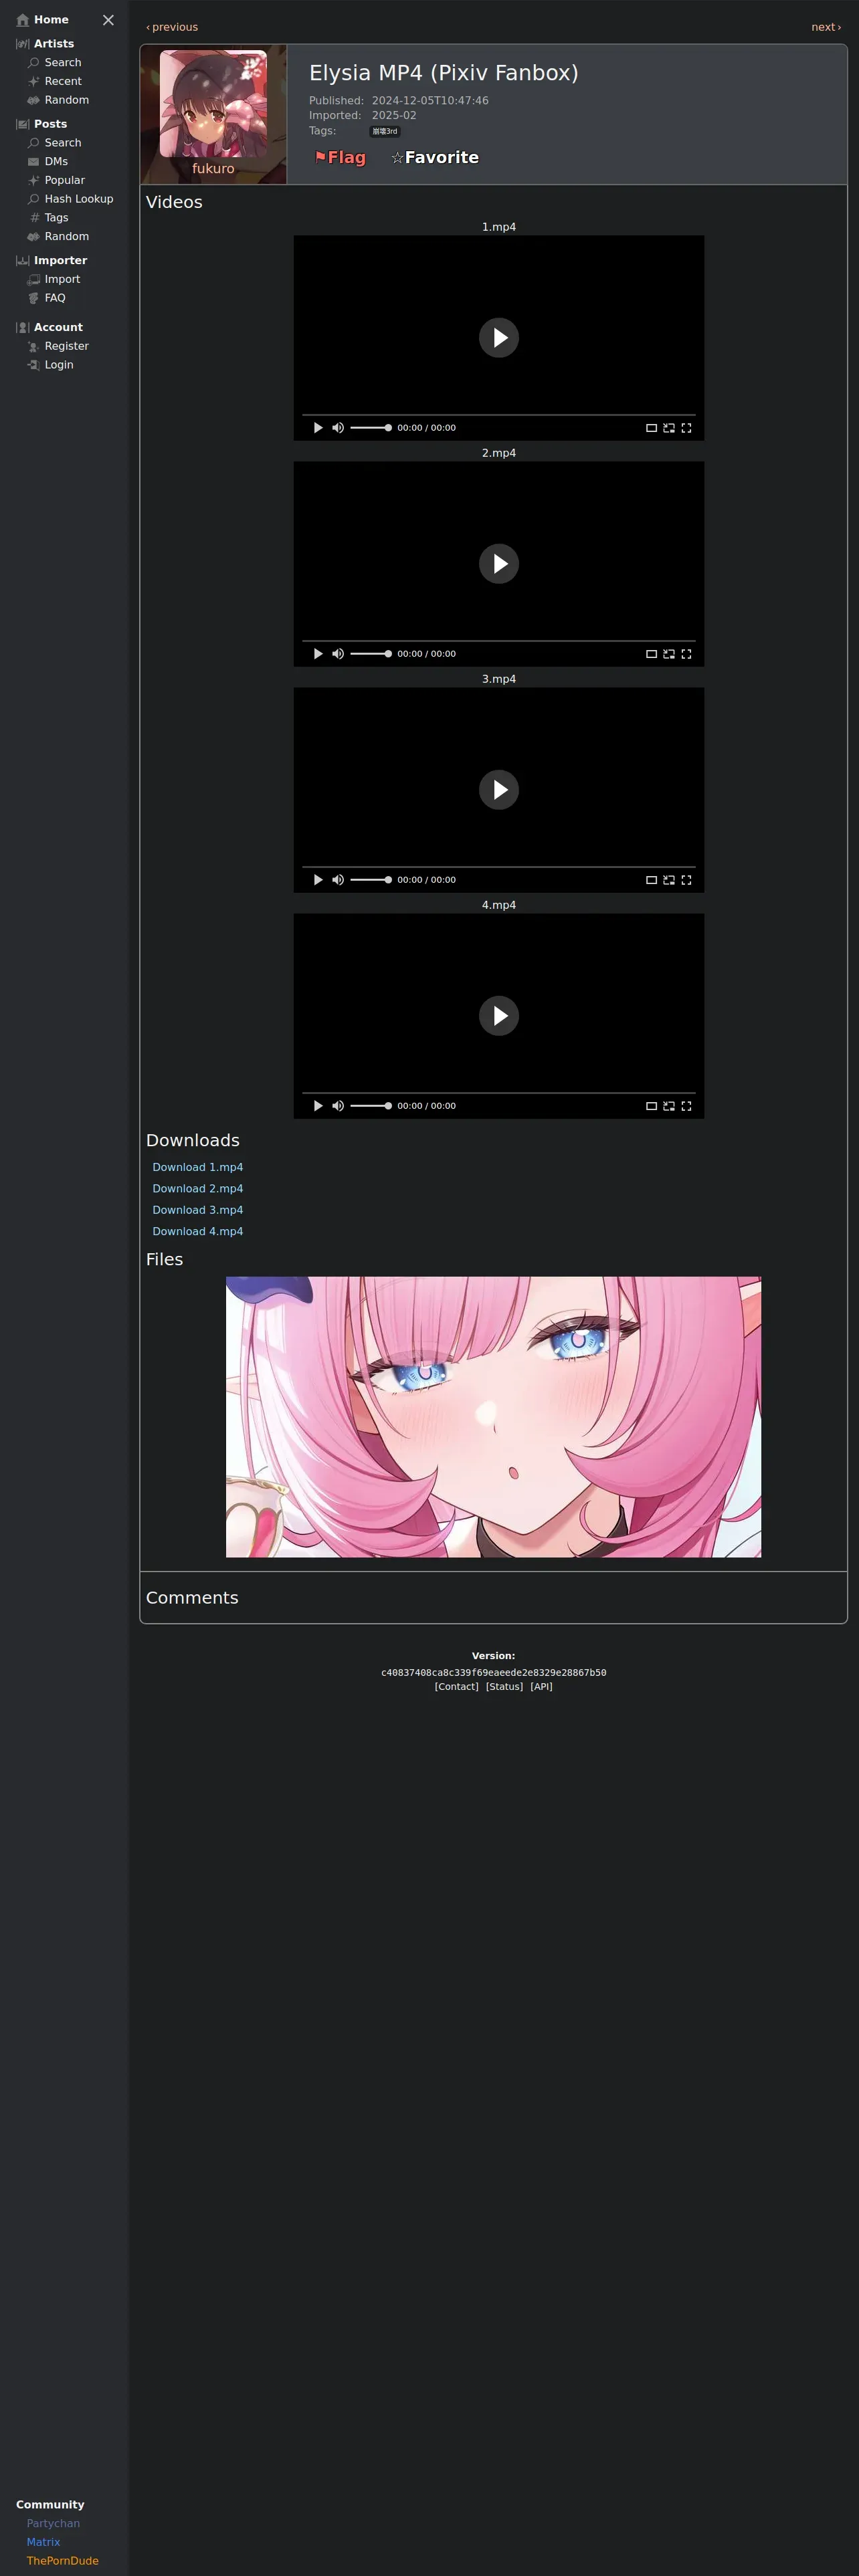This screenshot has width=859, height=2576.
Task: Adjust 2.mp4 volume slider
Action: (370, 654)
